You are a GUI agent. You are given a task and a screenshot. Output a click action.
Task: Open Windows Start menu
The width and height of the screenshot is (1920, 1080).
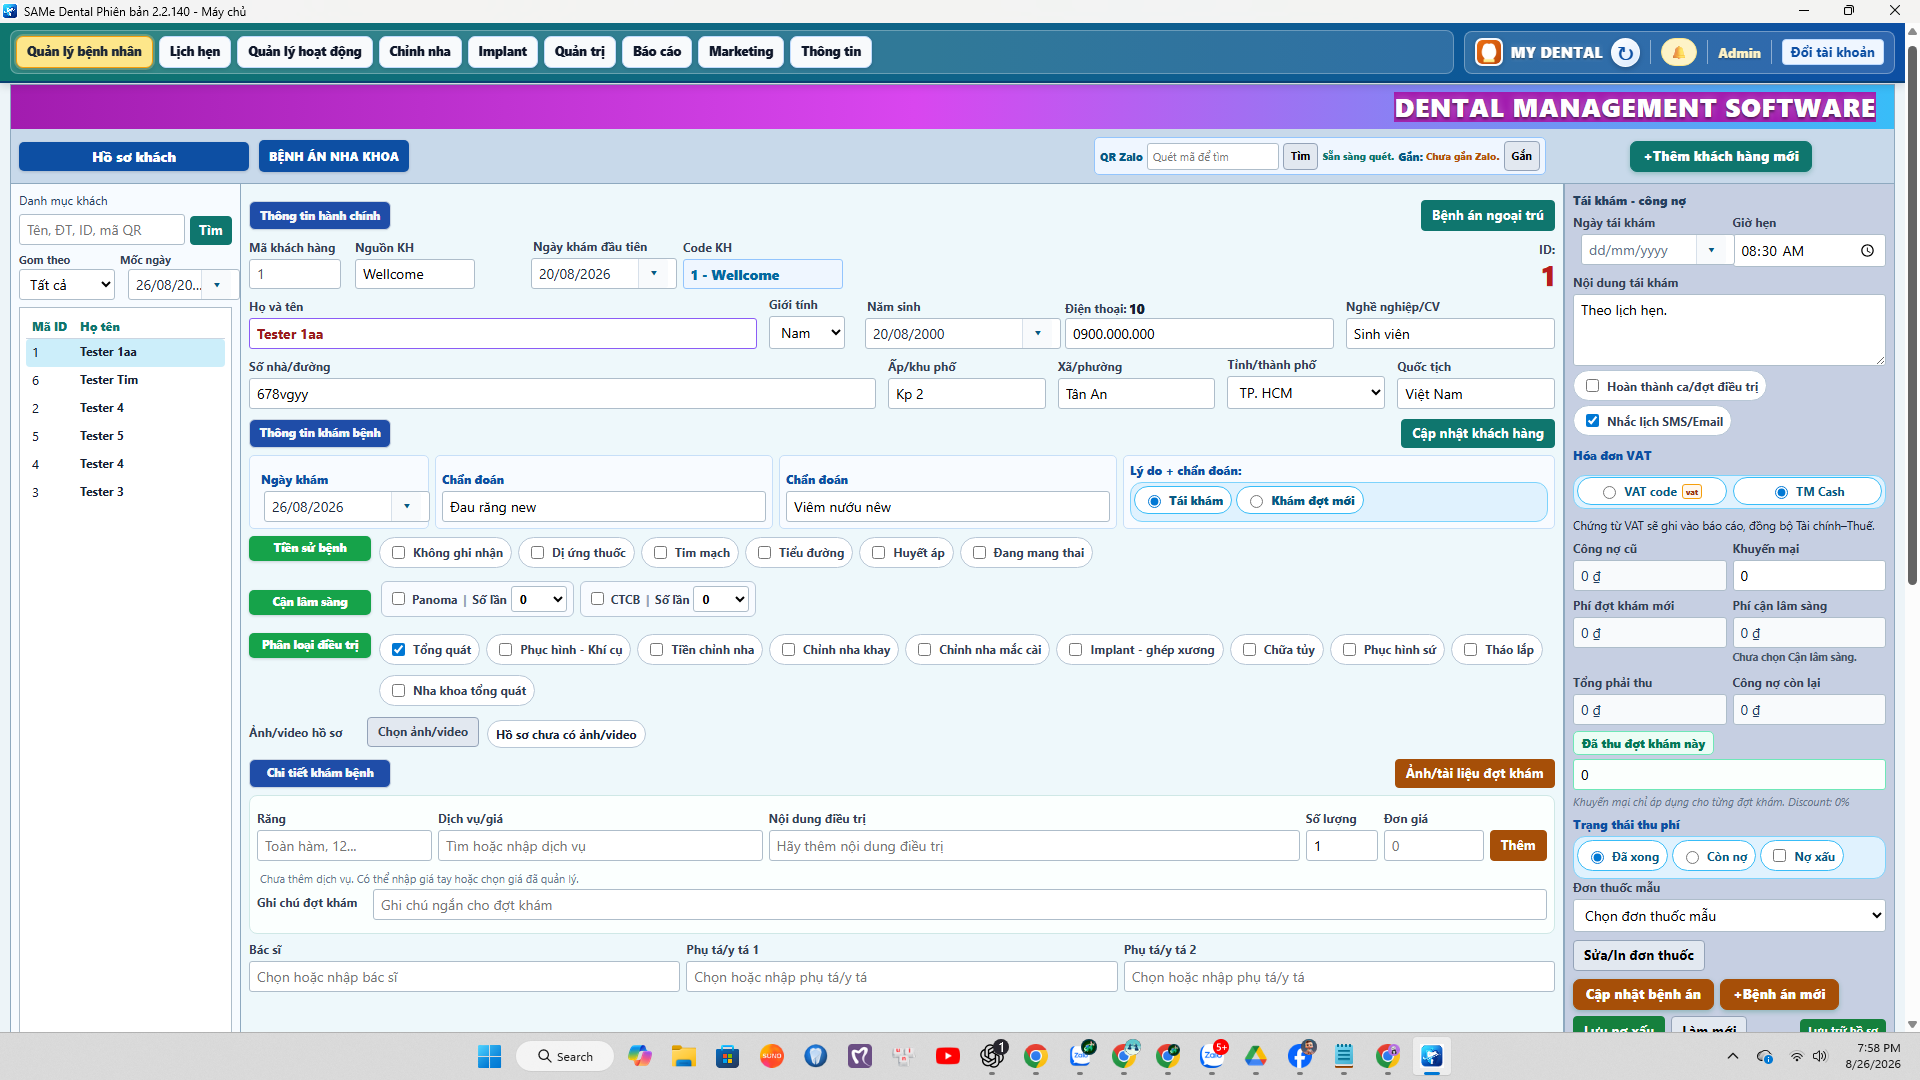pyautogui.click(x=489, y=1056)
